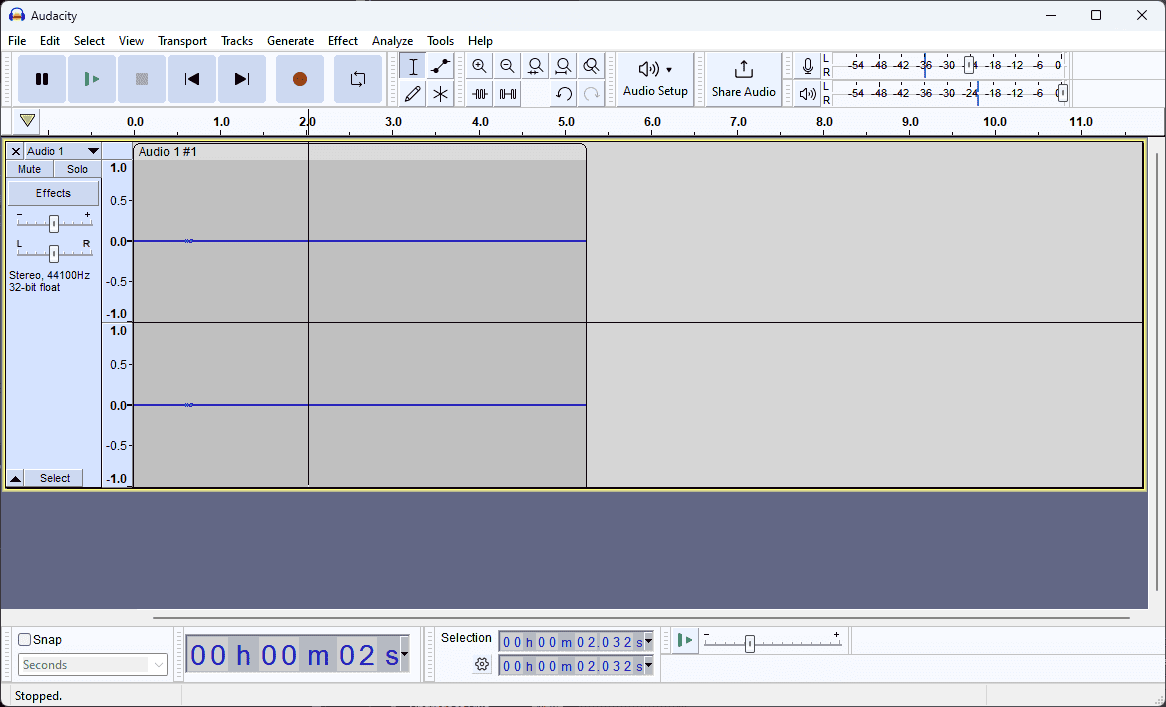Open the Tracks menu
The image size is (1166, 707).
point(236,41)
